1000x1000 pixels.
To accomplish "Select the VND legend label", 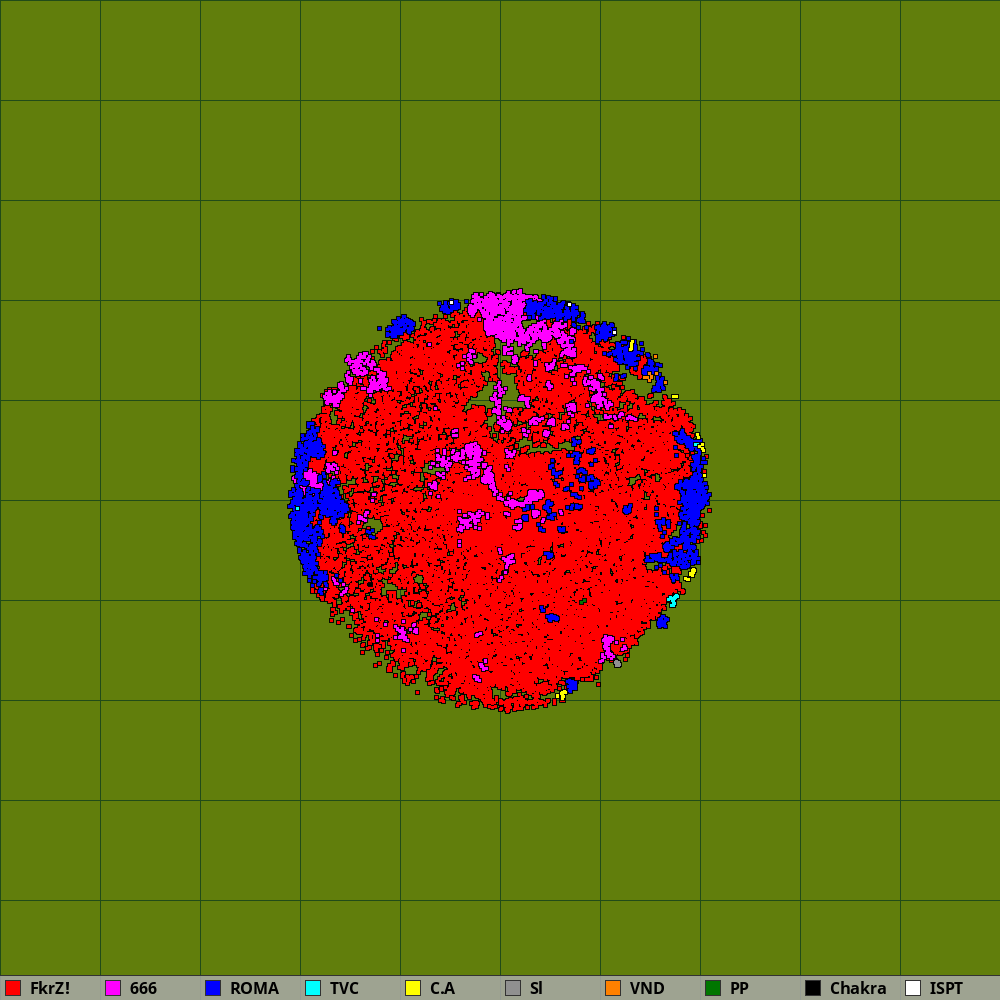I will coord(647,988).
